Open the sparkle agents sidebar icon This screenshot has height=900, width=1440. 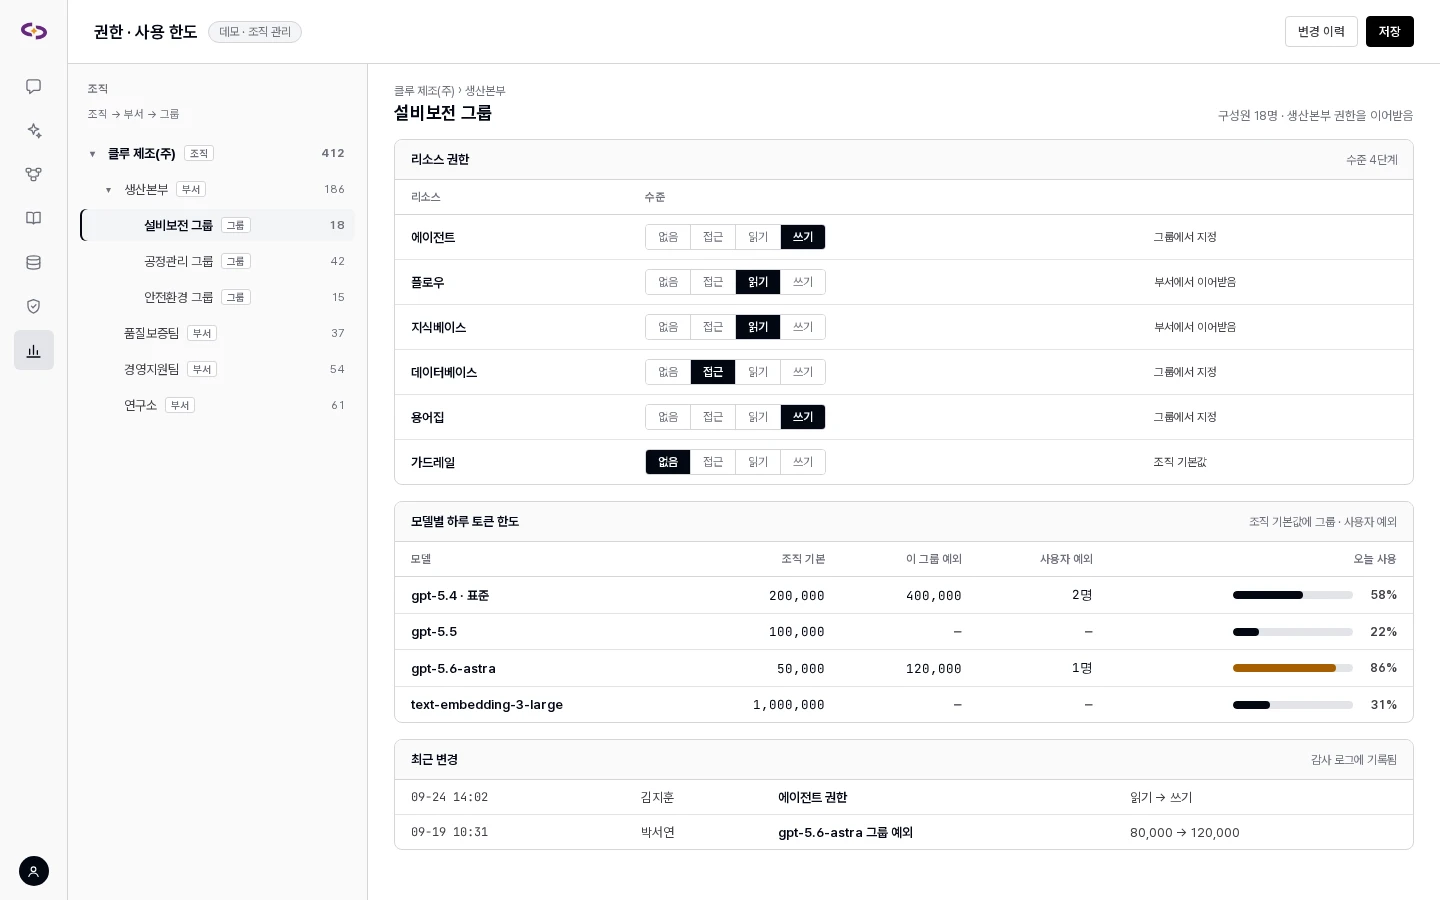click(x=34, y=131)
